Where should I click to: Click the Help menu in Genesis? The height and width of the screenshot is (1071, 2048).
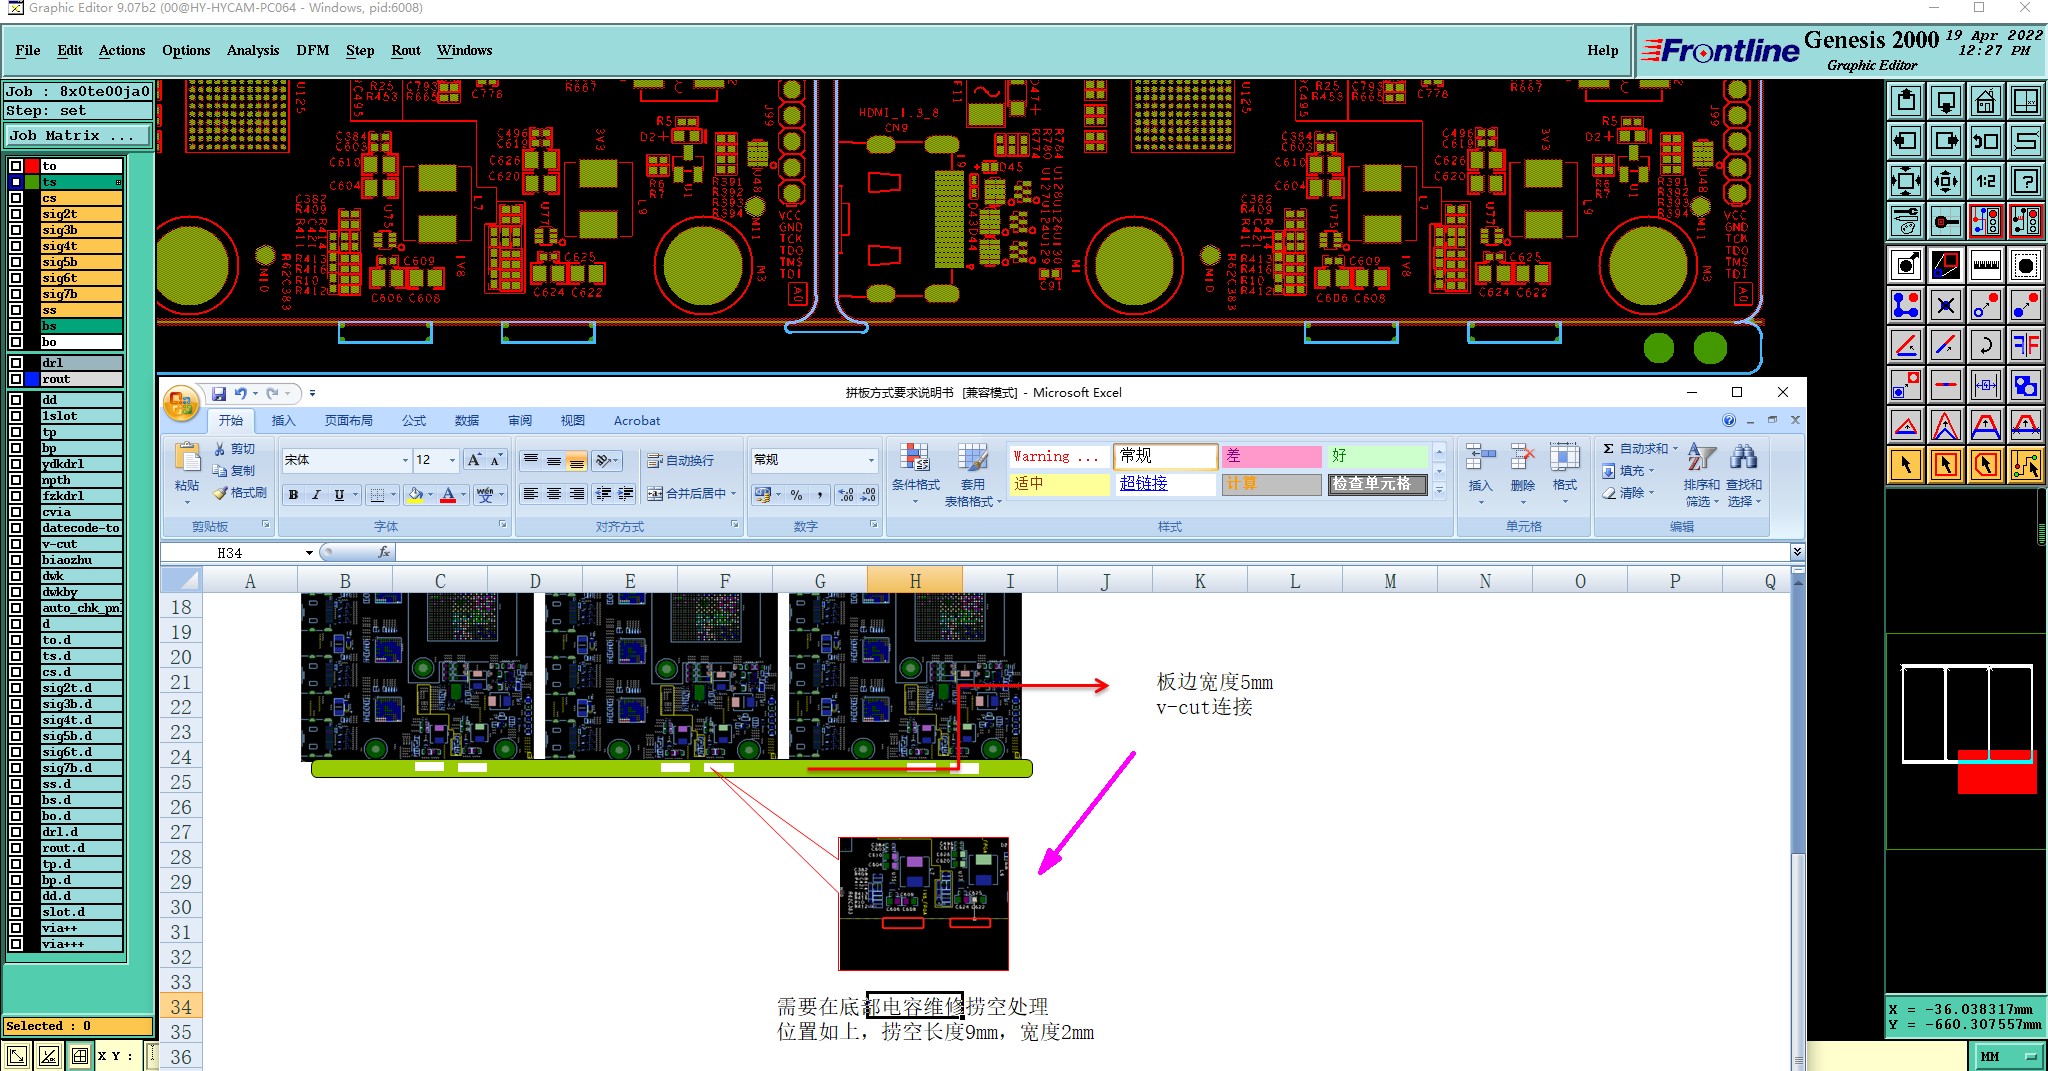(1602, 50)
